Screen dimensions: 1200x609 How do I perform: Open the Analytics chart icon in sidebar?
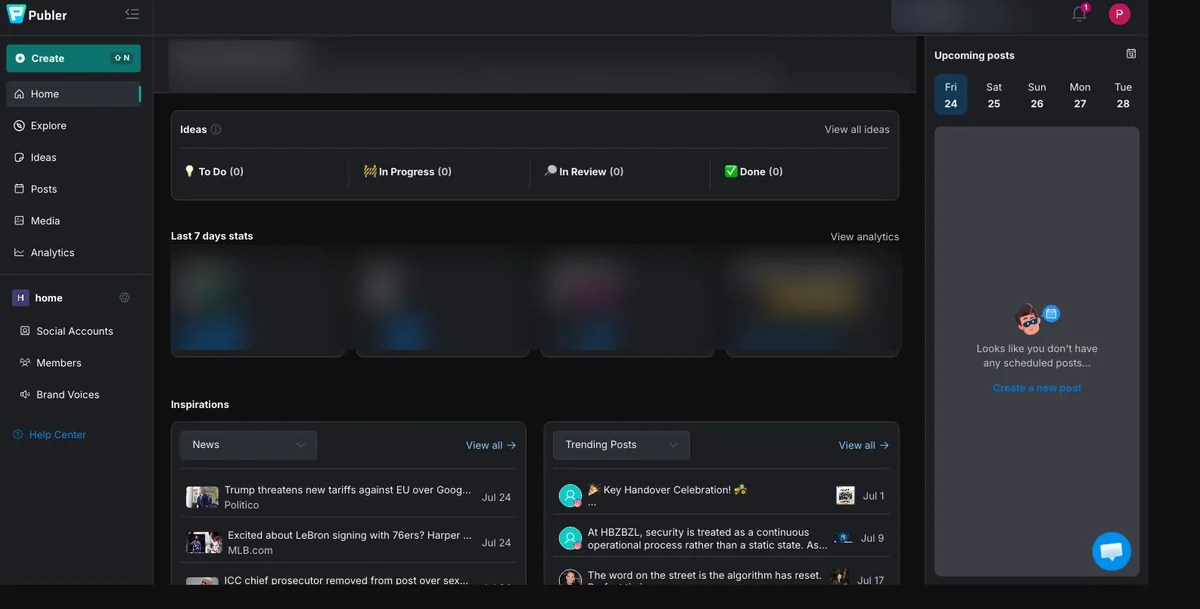click(x=19, y=253)
